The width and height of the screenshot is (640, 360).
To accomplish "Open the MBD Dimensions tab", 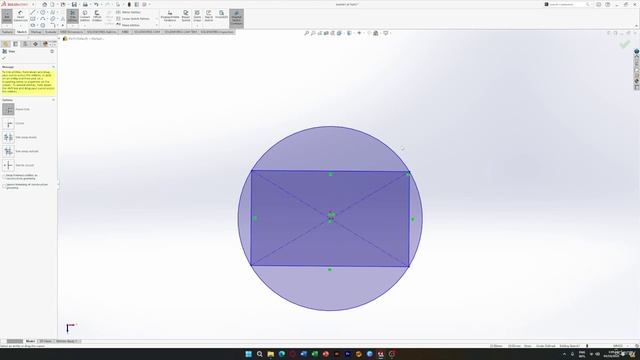I will (71, 32).
